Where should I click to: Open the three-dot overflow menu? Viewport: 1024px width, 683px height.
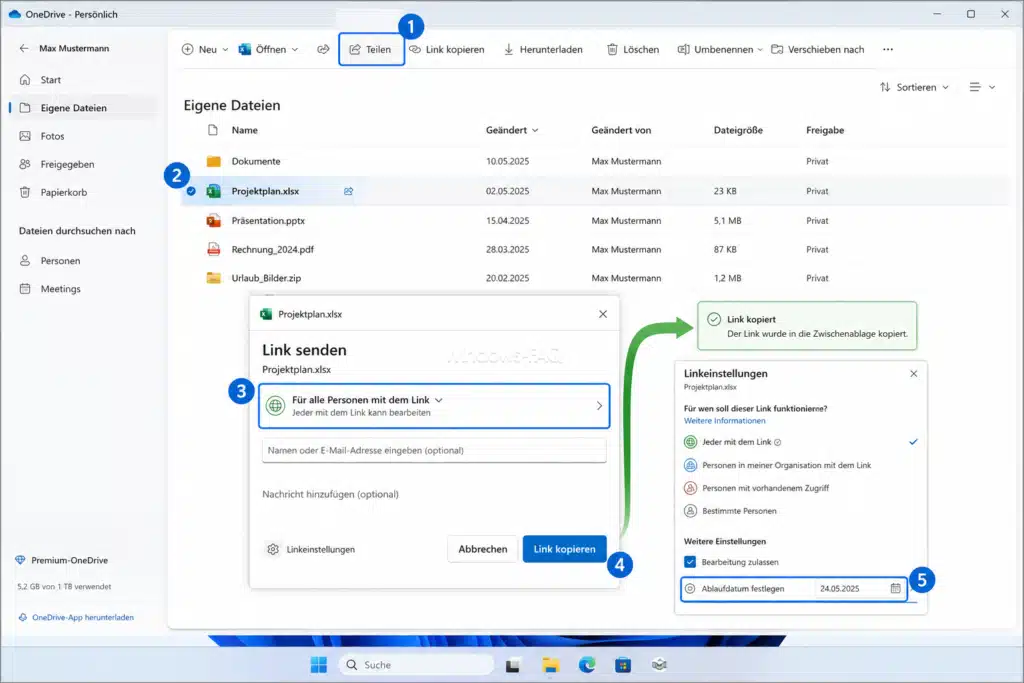888,50
